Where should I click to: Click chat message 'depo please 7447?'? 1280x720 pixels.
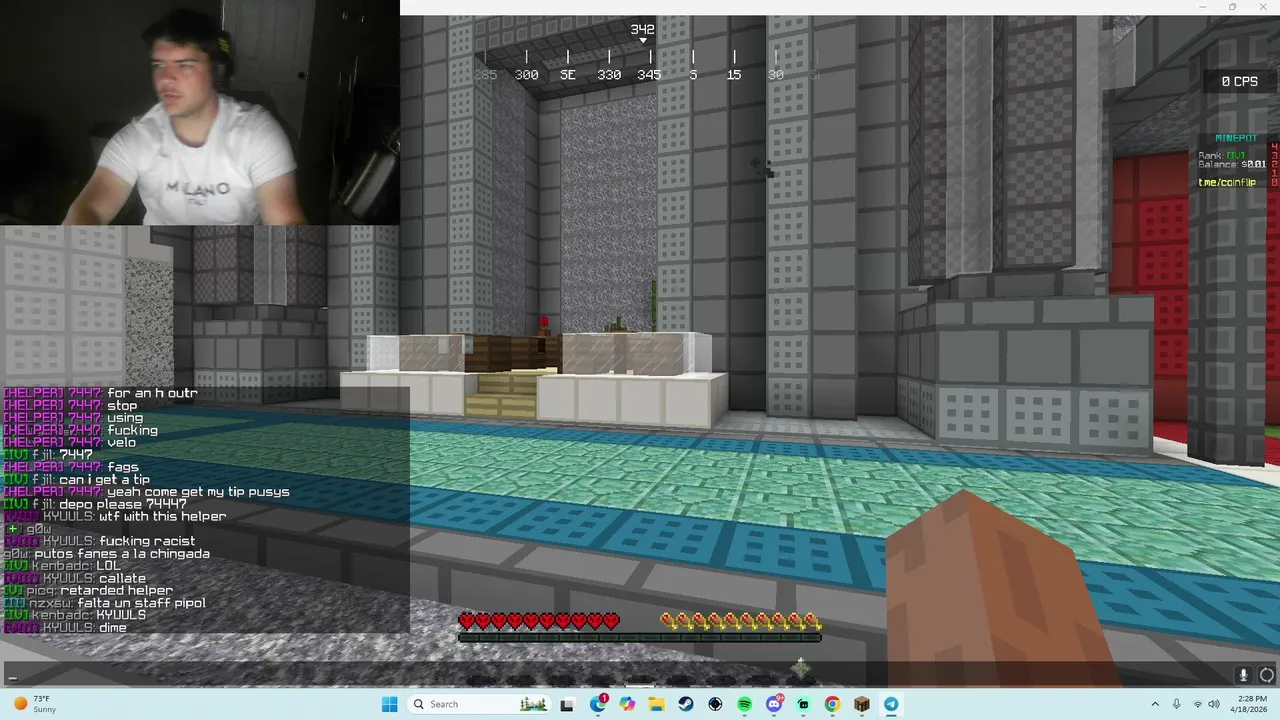click(x=122, y=504)
